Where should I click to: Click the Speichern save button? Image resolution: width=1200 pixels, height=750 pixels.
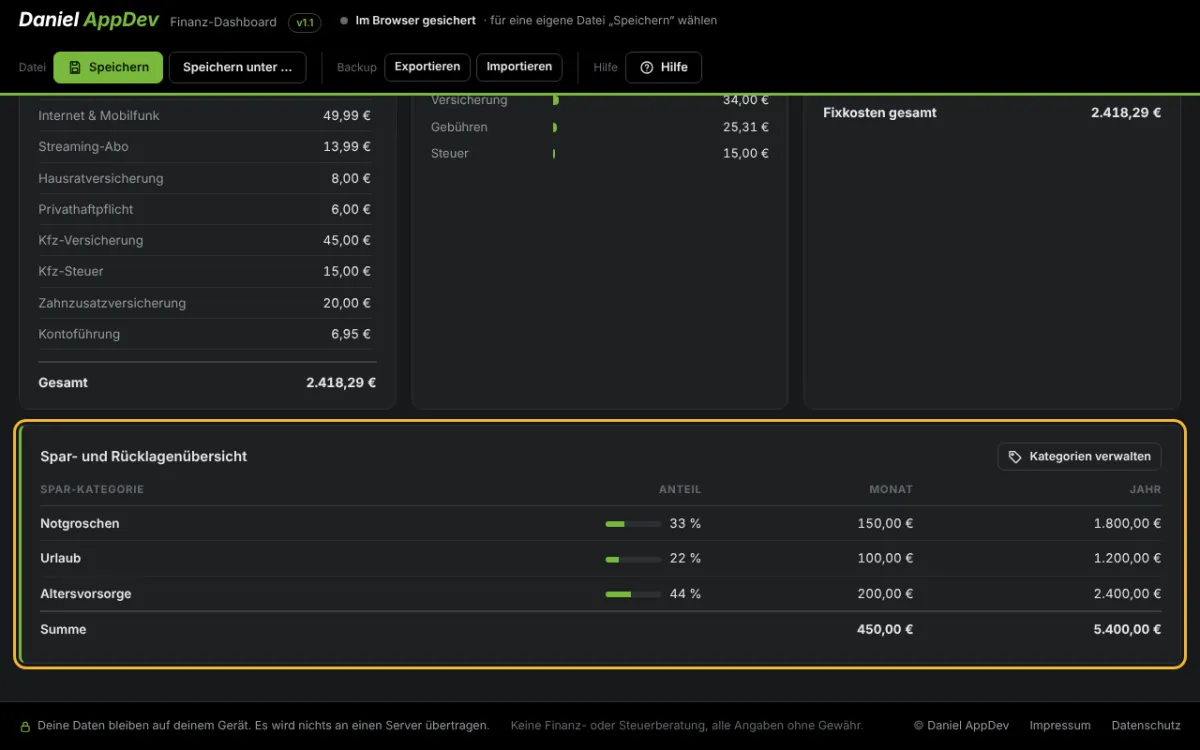pyautogui.click(x=108, y=67)
